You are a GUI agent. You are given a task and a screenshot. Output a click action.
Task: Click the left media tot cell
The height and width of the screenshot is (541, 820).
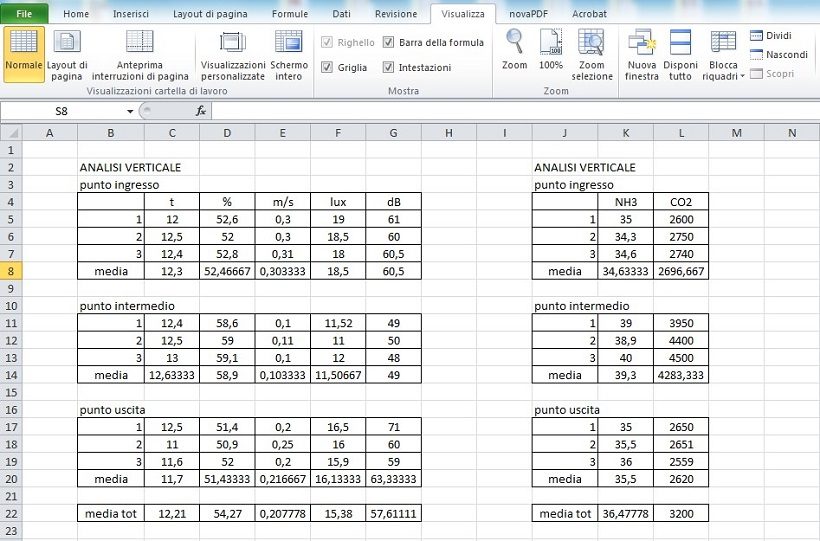coord(111,513)
